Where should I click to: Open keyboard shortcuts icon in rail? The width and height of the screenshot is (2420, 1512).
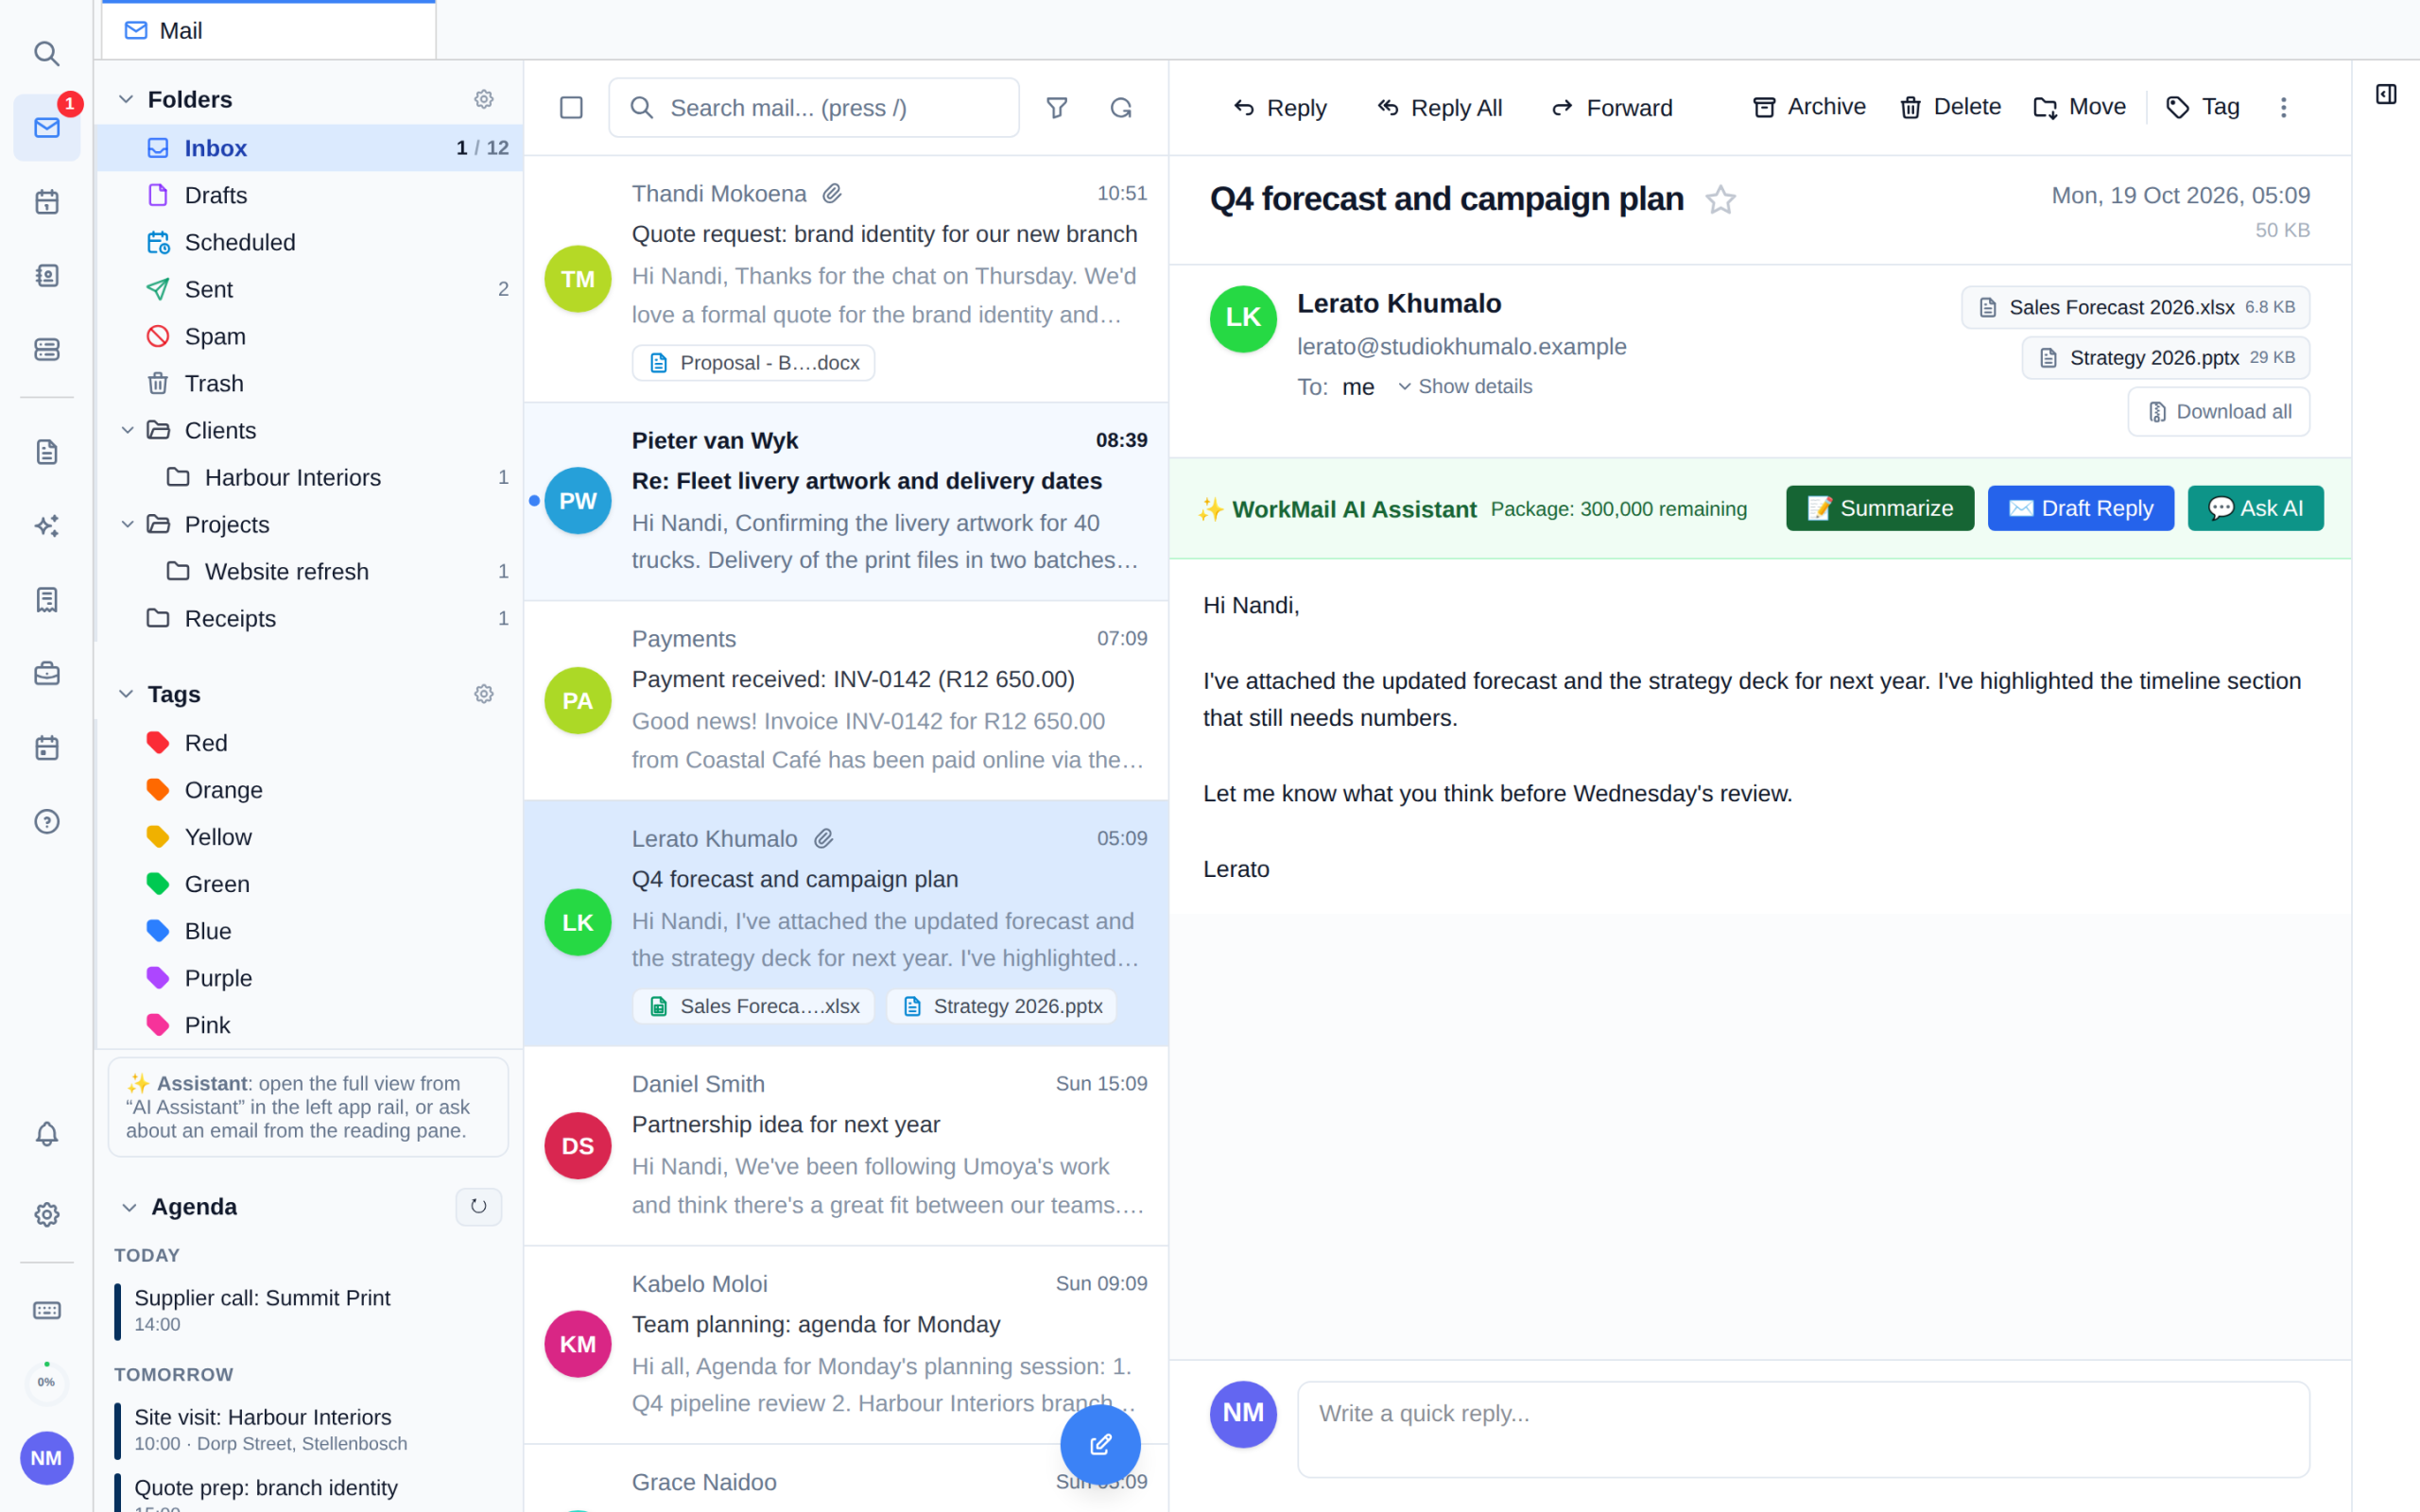coord(46,1310)
